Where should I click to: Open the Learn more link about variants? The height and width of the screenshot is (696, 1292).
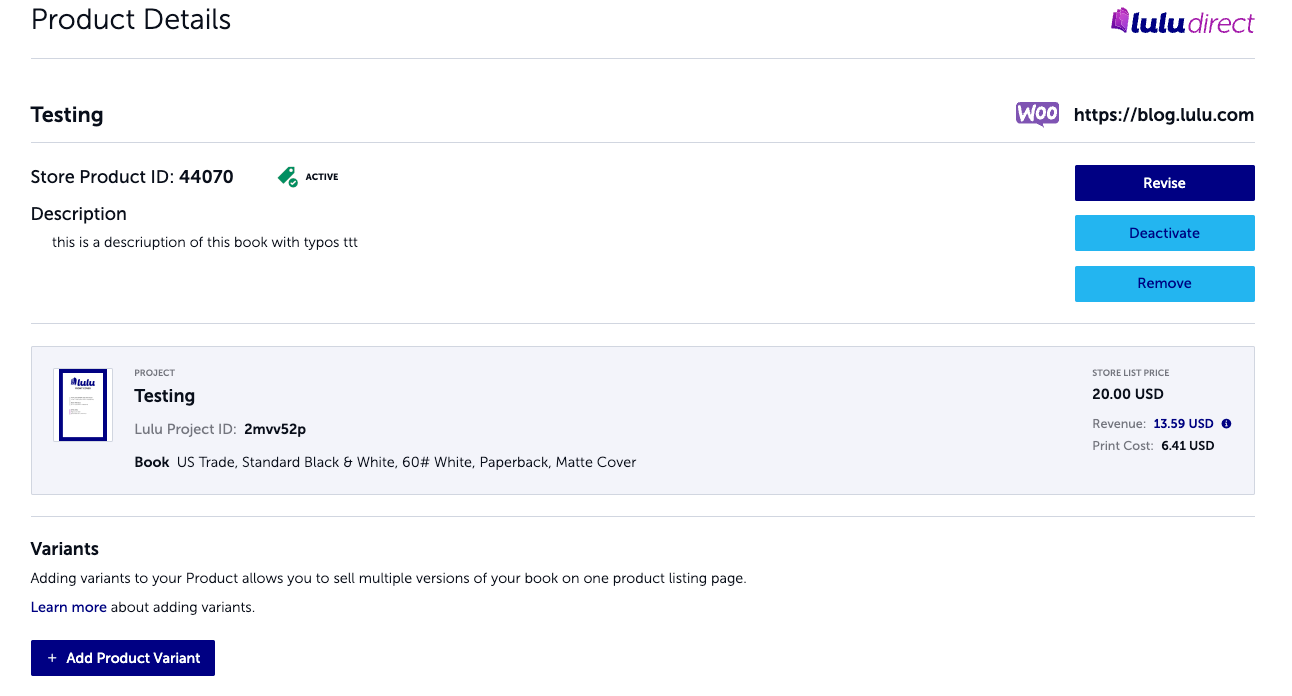(x=68, y=606)
